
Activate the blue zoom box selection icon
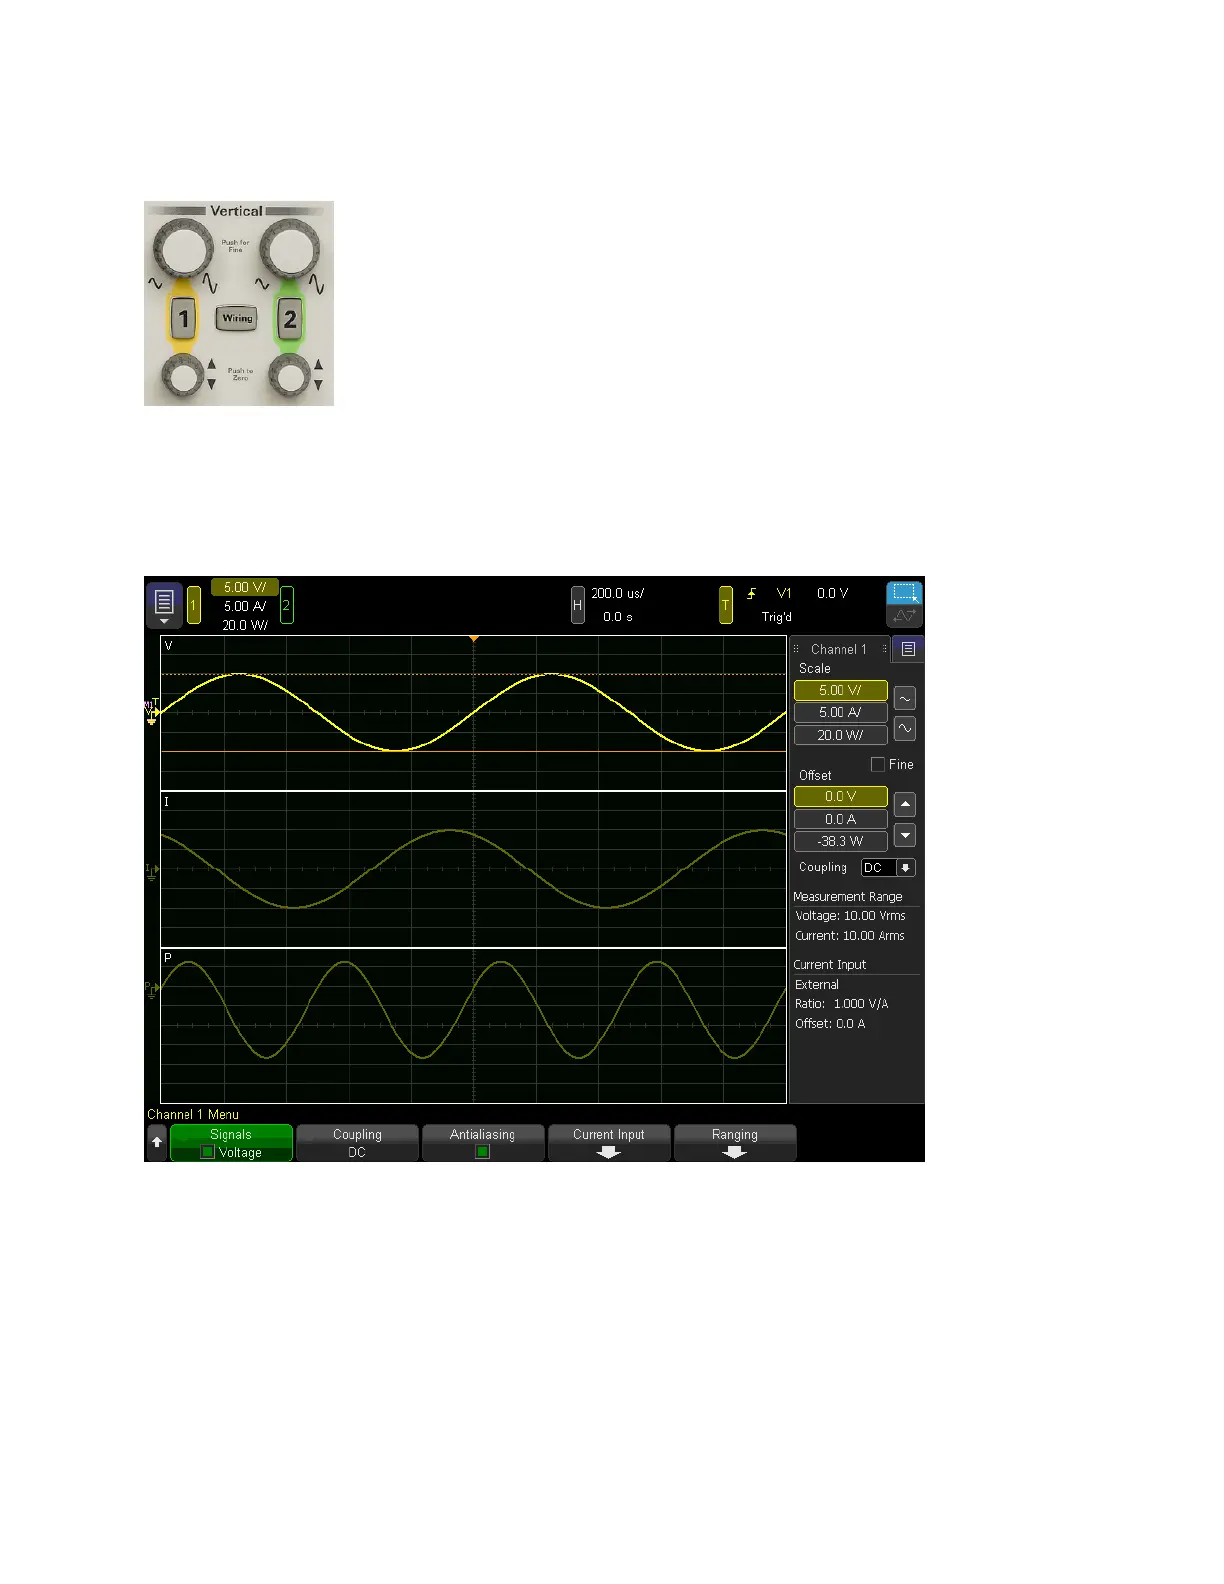coord(904,592)
